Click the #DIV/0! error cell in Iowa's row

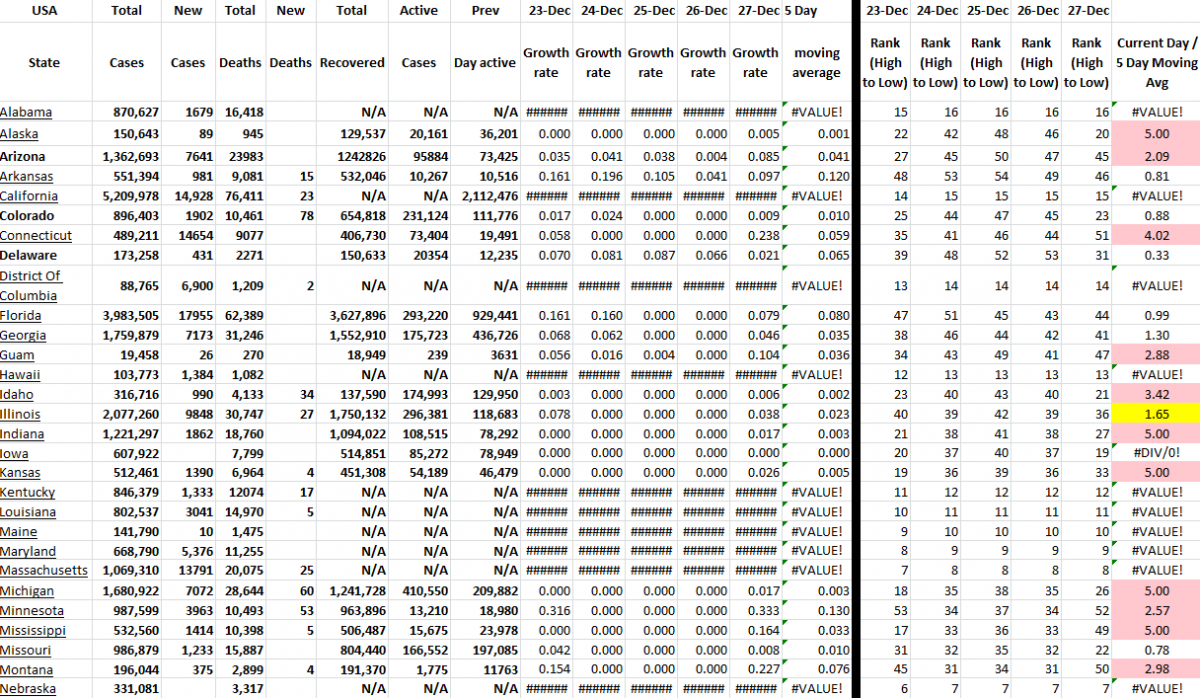1156,453
